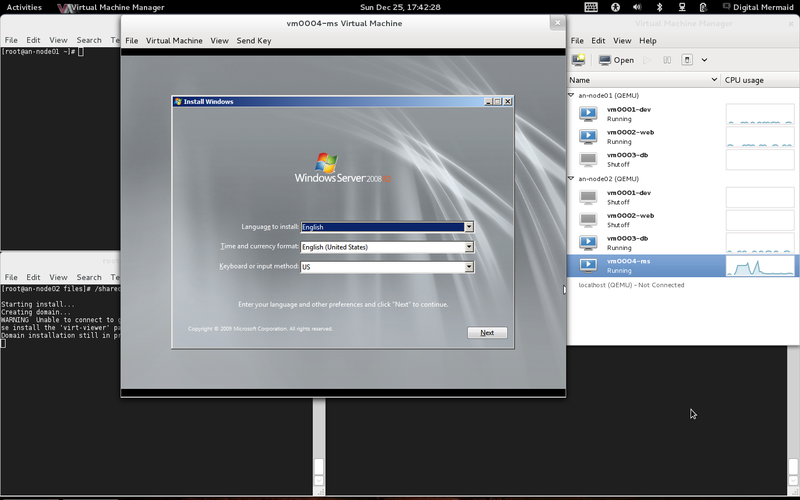Viewport: 800px width, 500px height.
Task: Click the Run play toolbar icon
Action: pos(647,60)
